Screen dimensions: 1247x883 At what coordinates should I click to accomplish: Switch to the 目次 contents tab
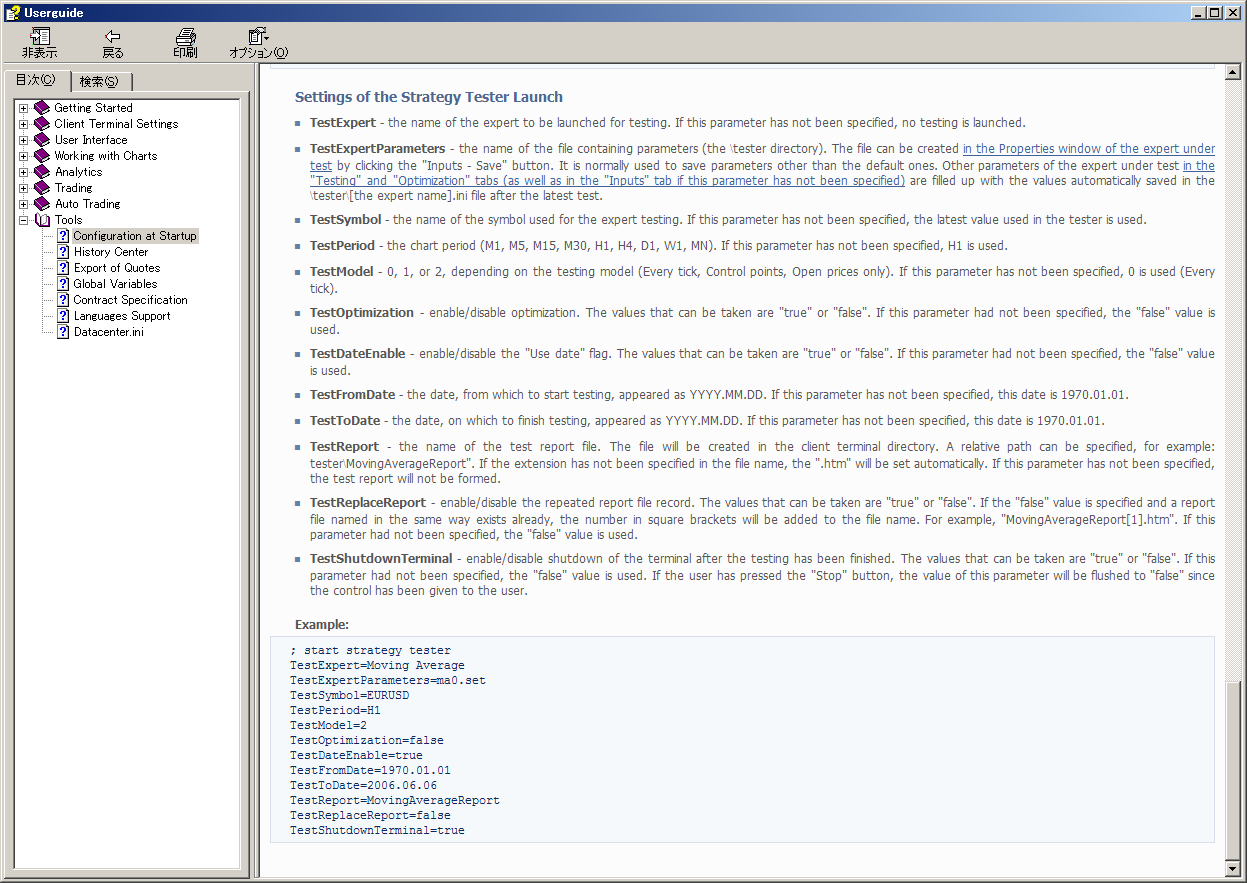click(36, 81)
